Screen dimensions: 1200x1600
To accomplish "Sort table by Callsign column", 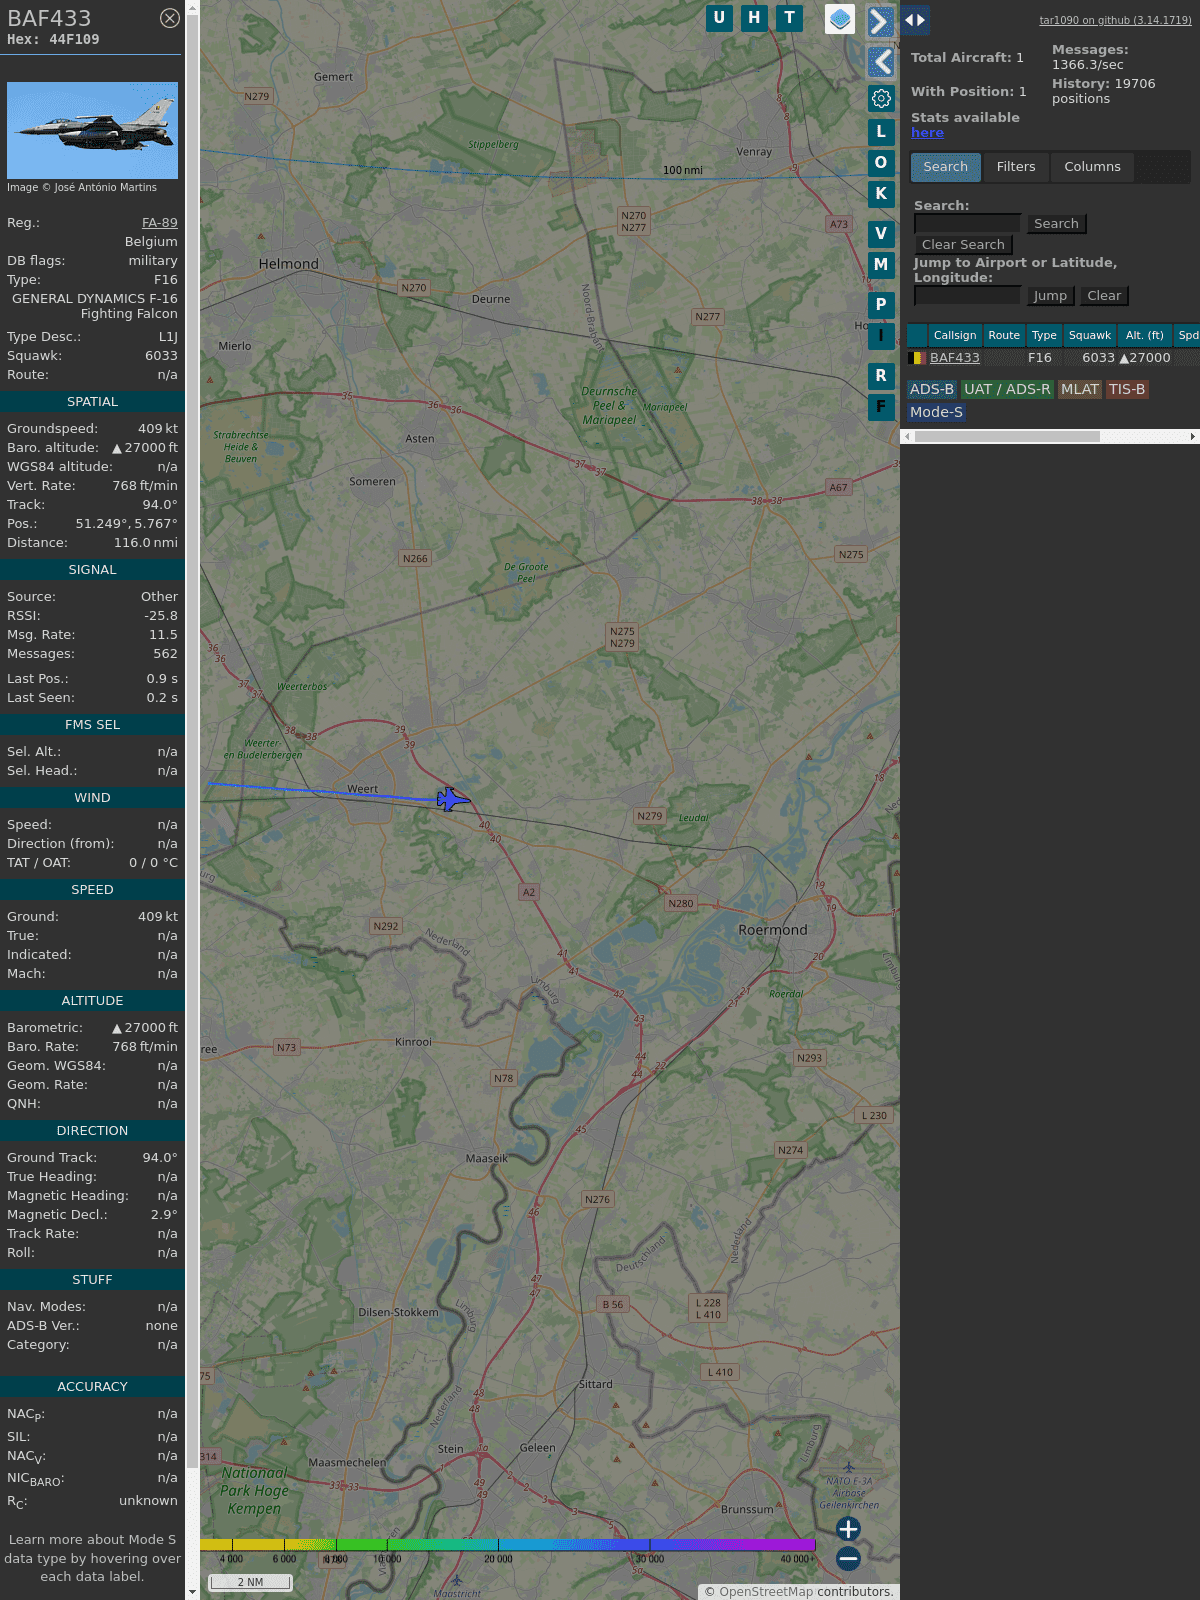I will pyautogui.click(x=955, y=336).
